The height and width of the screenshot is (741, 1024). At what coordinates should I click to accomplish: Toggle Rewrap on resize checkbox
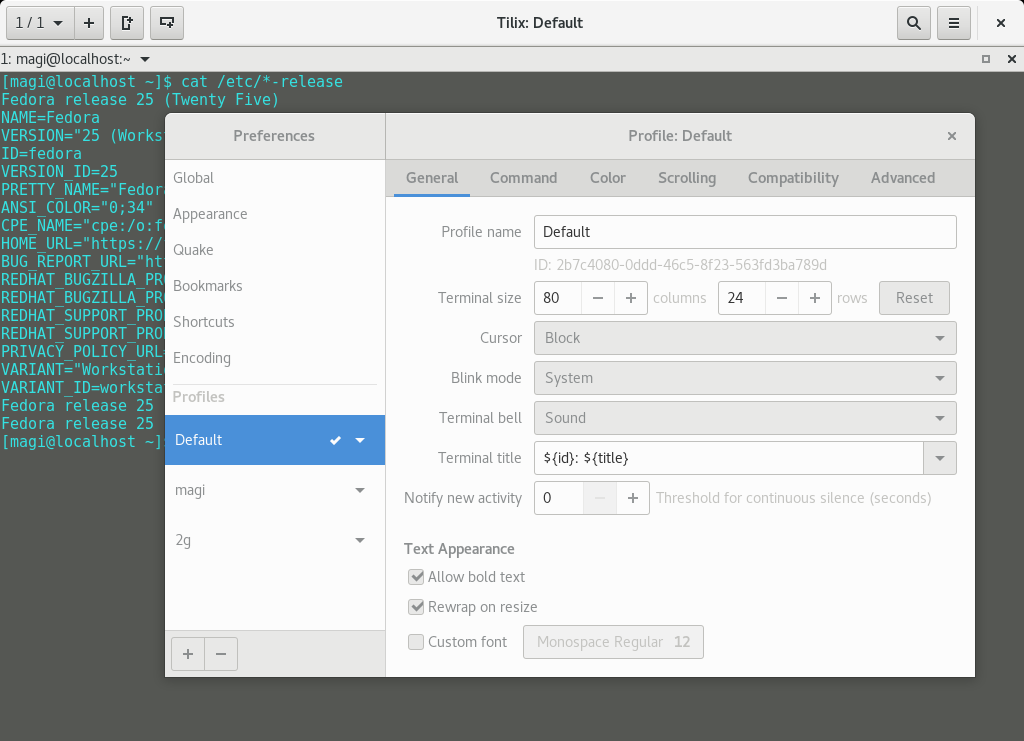point(416,607)
